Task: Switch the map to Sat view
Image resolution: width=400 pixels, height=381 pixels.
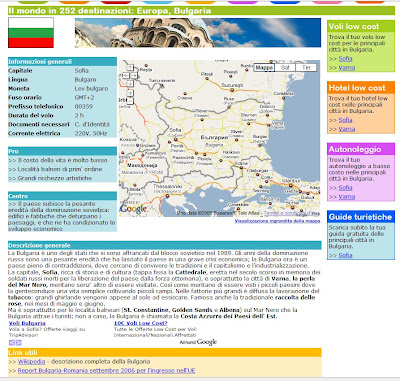Action: [x=285, y=67]
